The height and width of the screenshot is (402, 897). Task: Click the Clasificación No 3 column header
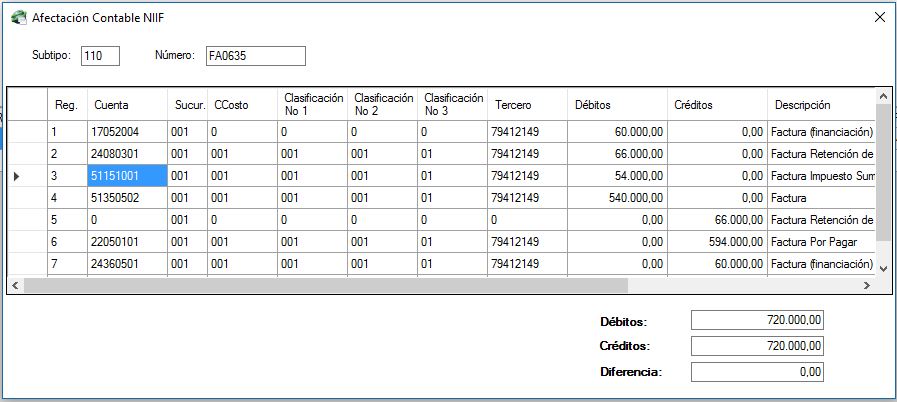[x=453, y=105]
